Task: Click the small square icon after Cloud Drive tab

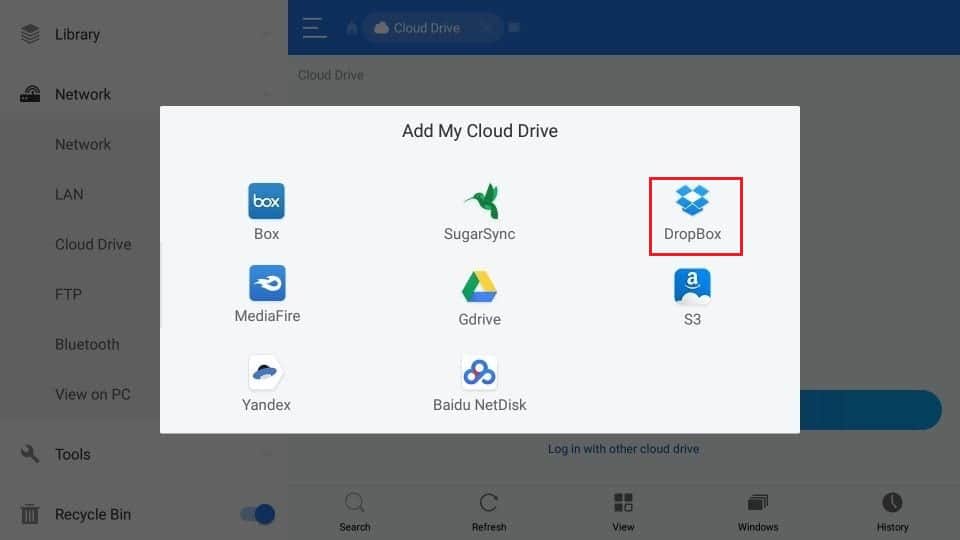Action: coord(514,28)
